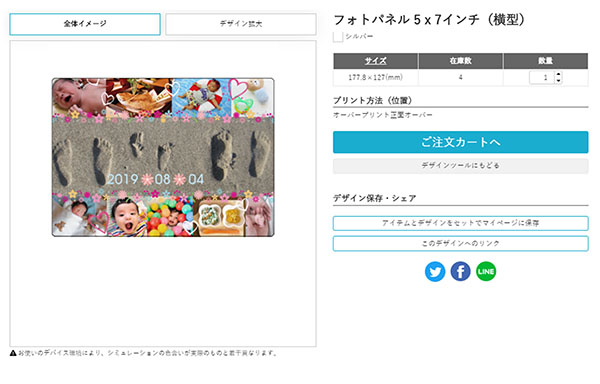Click the photo panel preview image
Screen dimensions: 600x384
(163, 157)
